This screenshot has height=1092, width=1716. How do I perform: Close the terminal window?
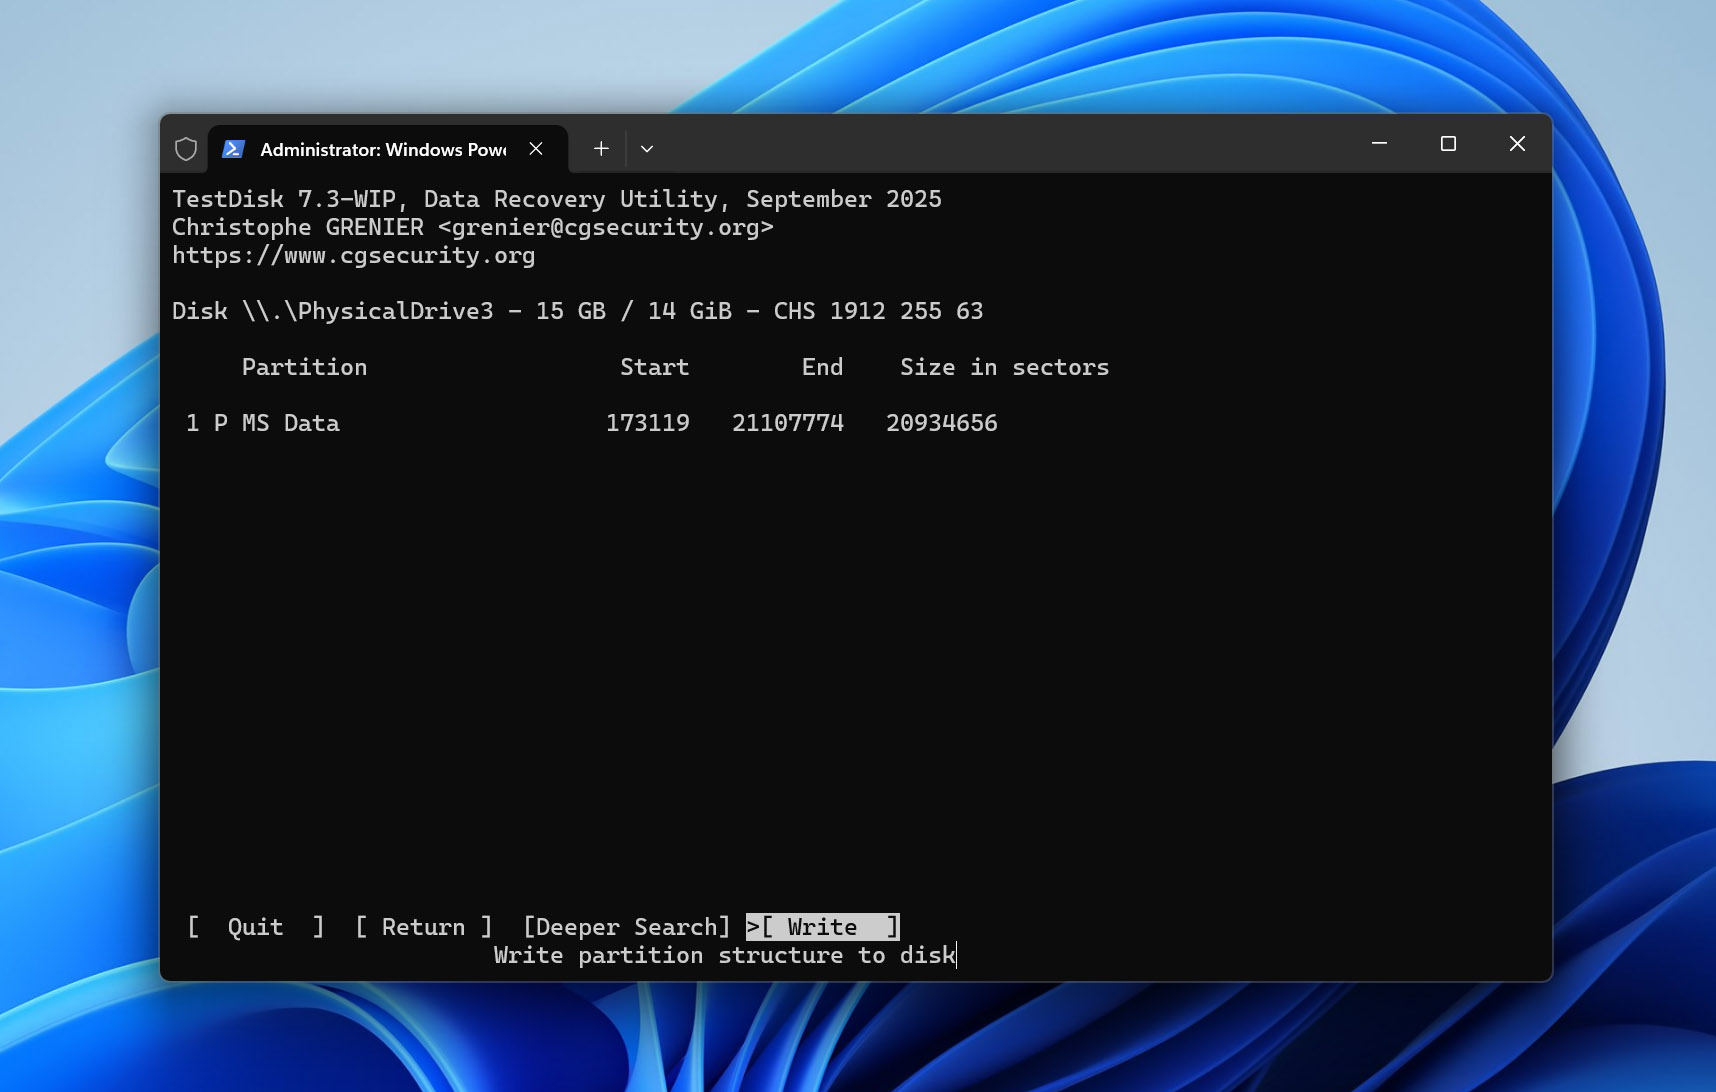pos(1517,144)
